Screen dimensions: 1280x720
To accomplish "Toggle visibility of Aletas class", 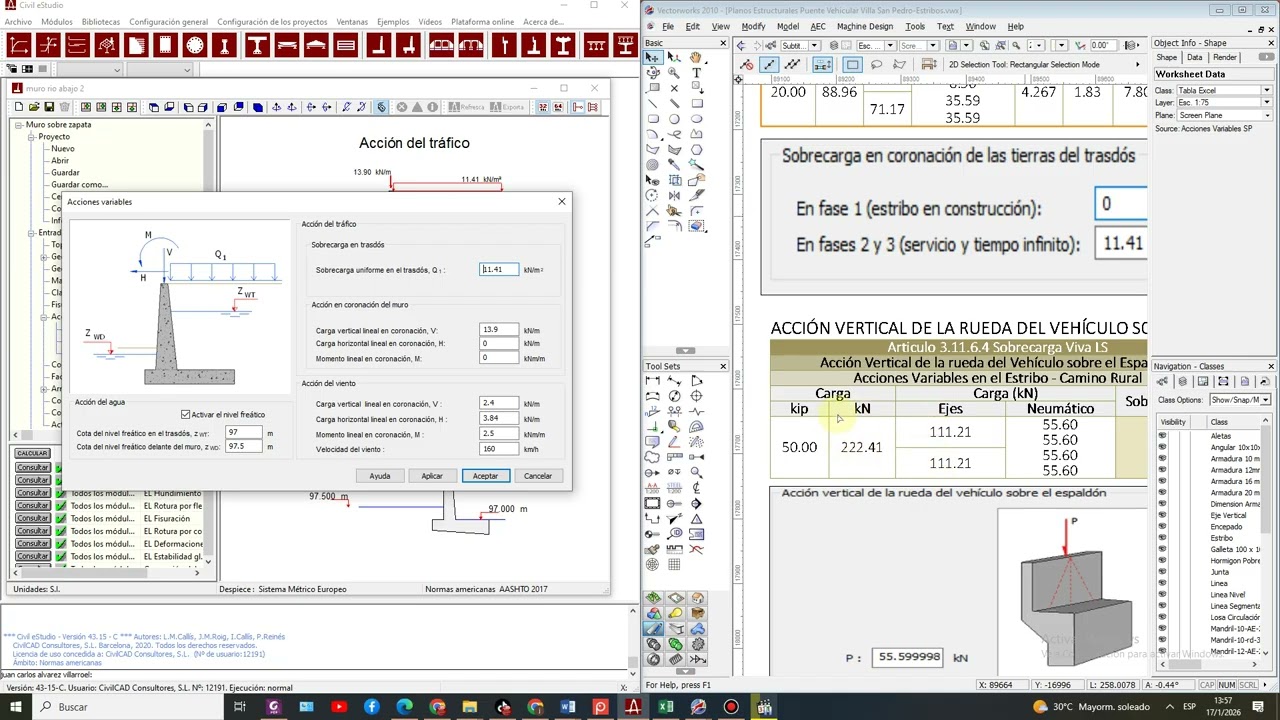I will click(x=1162, y=436).
